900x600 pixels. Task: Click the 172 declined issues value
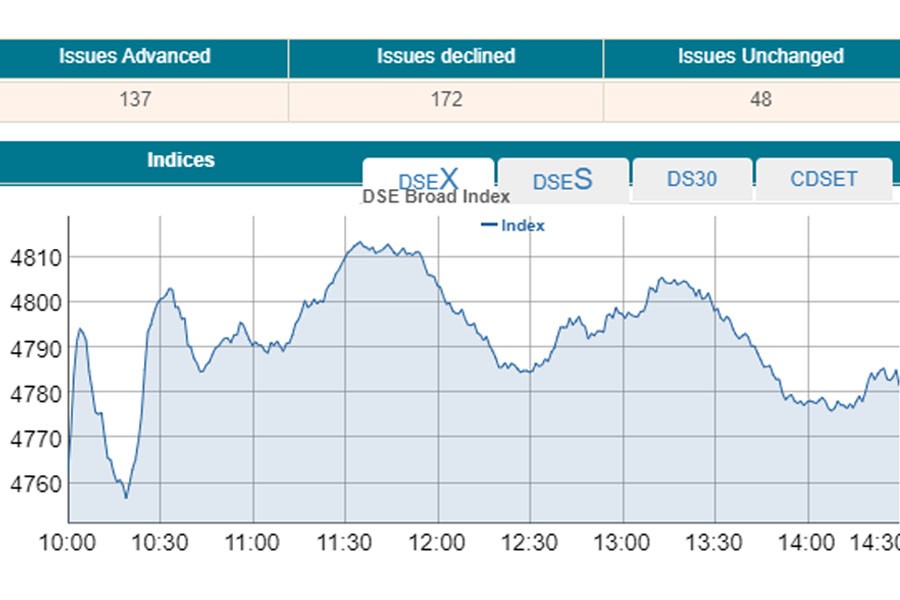pos(446,100)
